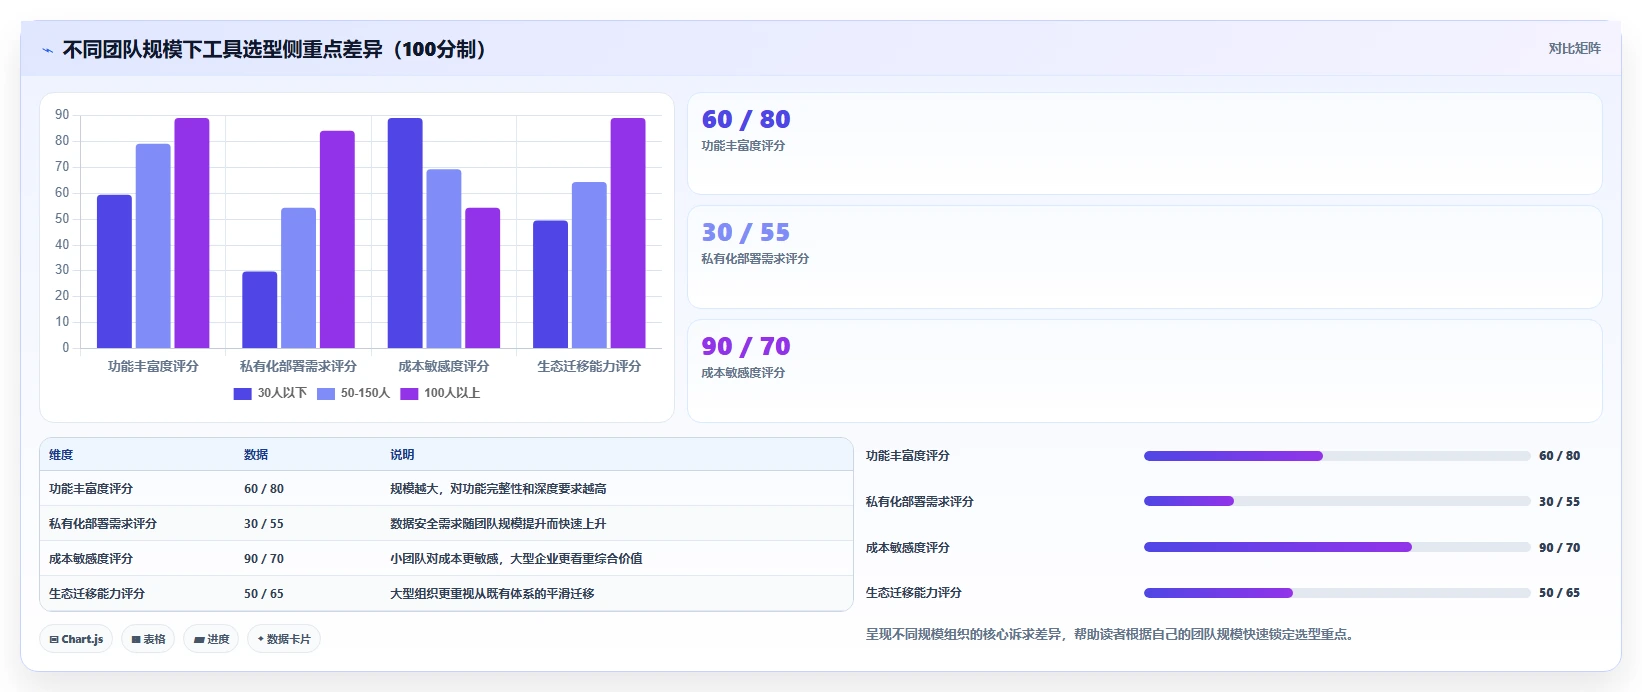Toggle the 30人以下 legend item
This screenshot has height=692, width=1642.
point(270,393)
